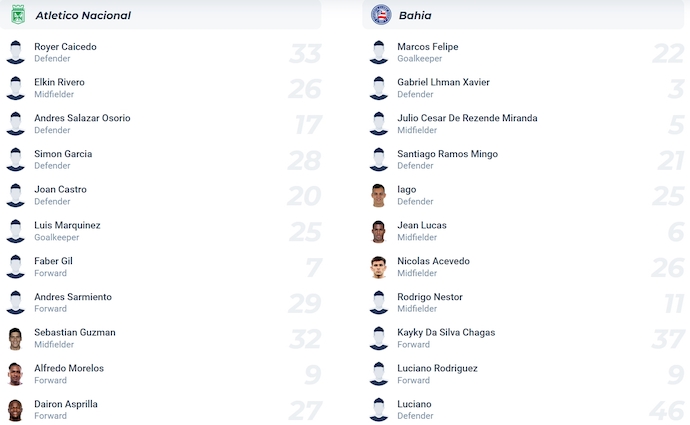Viewport: 690px width, 425px height.
Task: Click Iago's player photo
Action: [378, 195]
